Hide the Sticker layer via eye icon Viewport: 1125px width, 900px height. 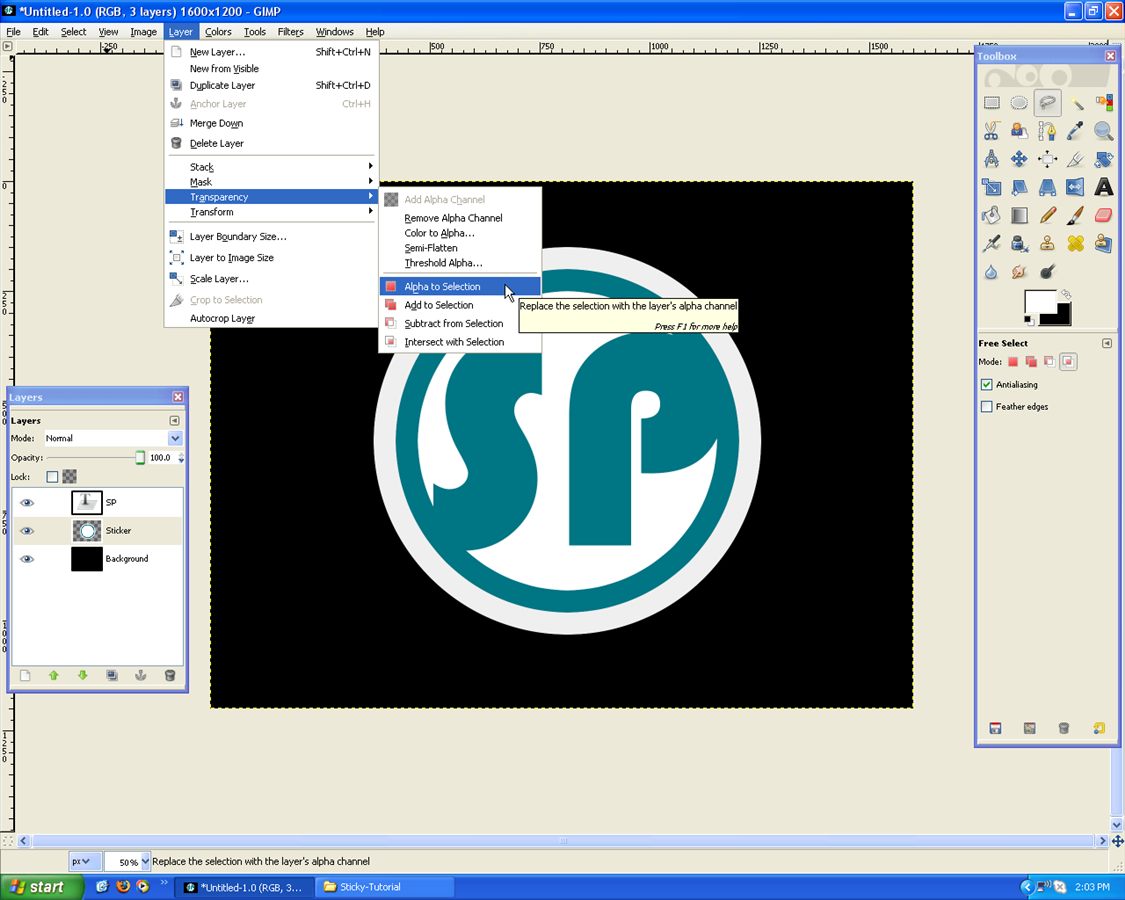tap(27, 530)
